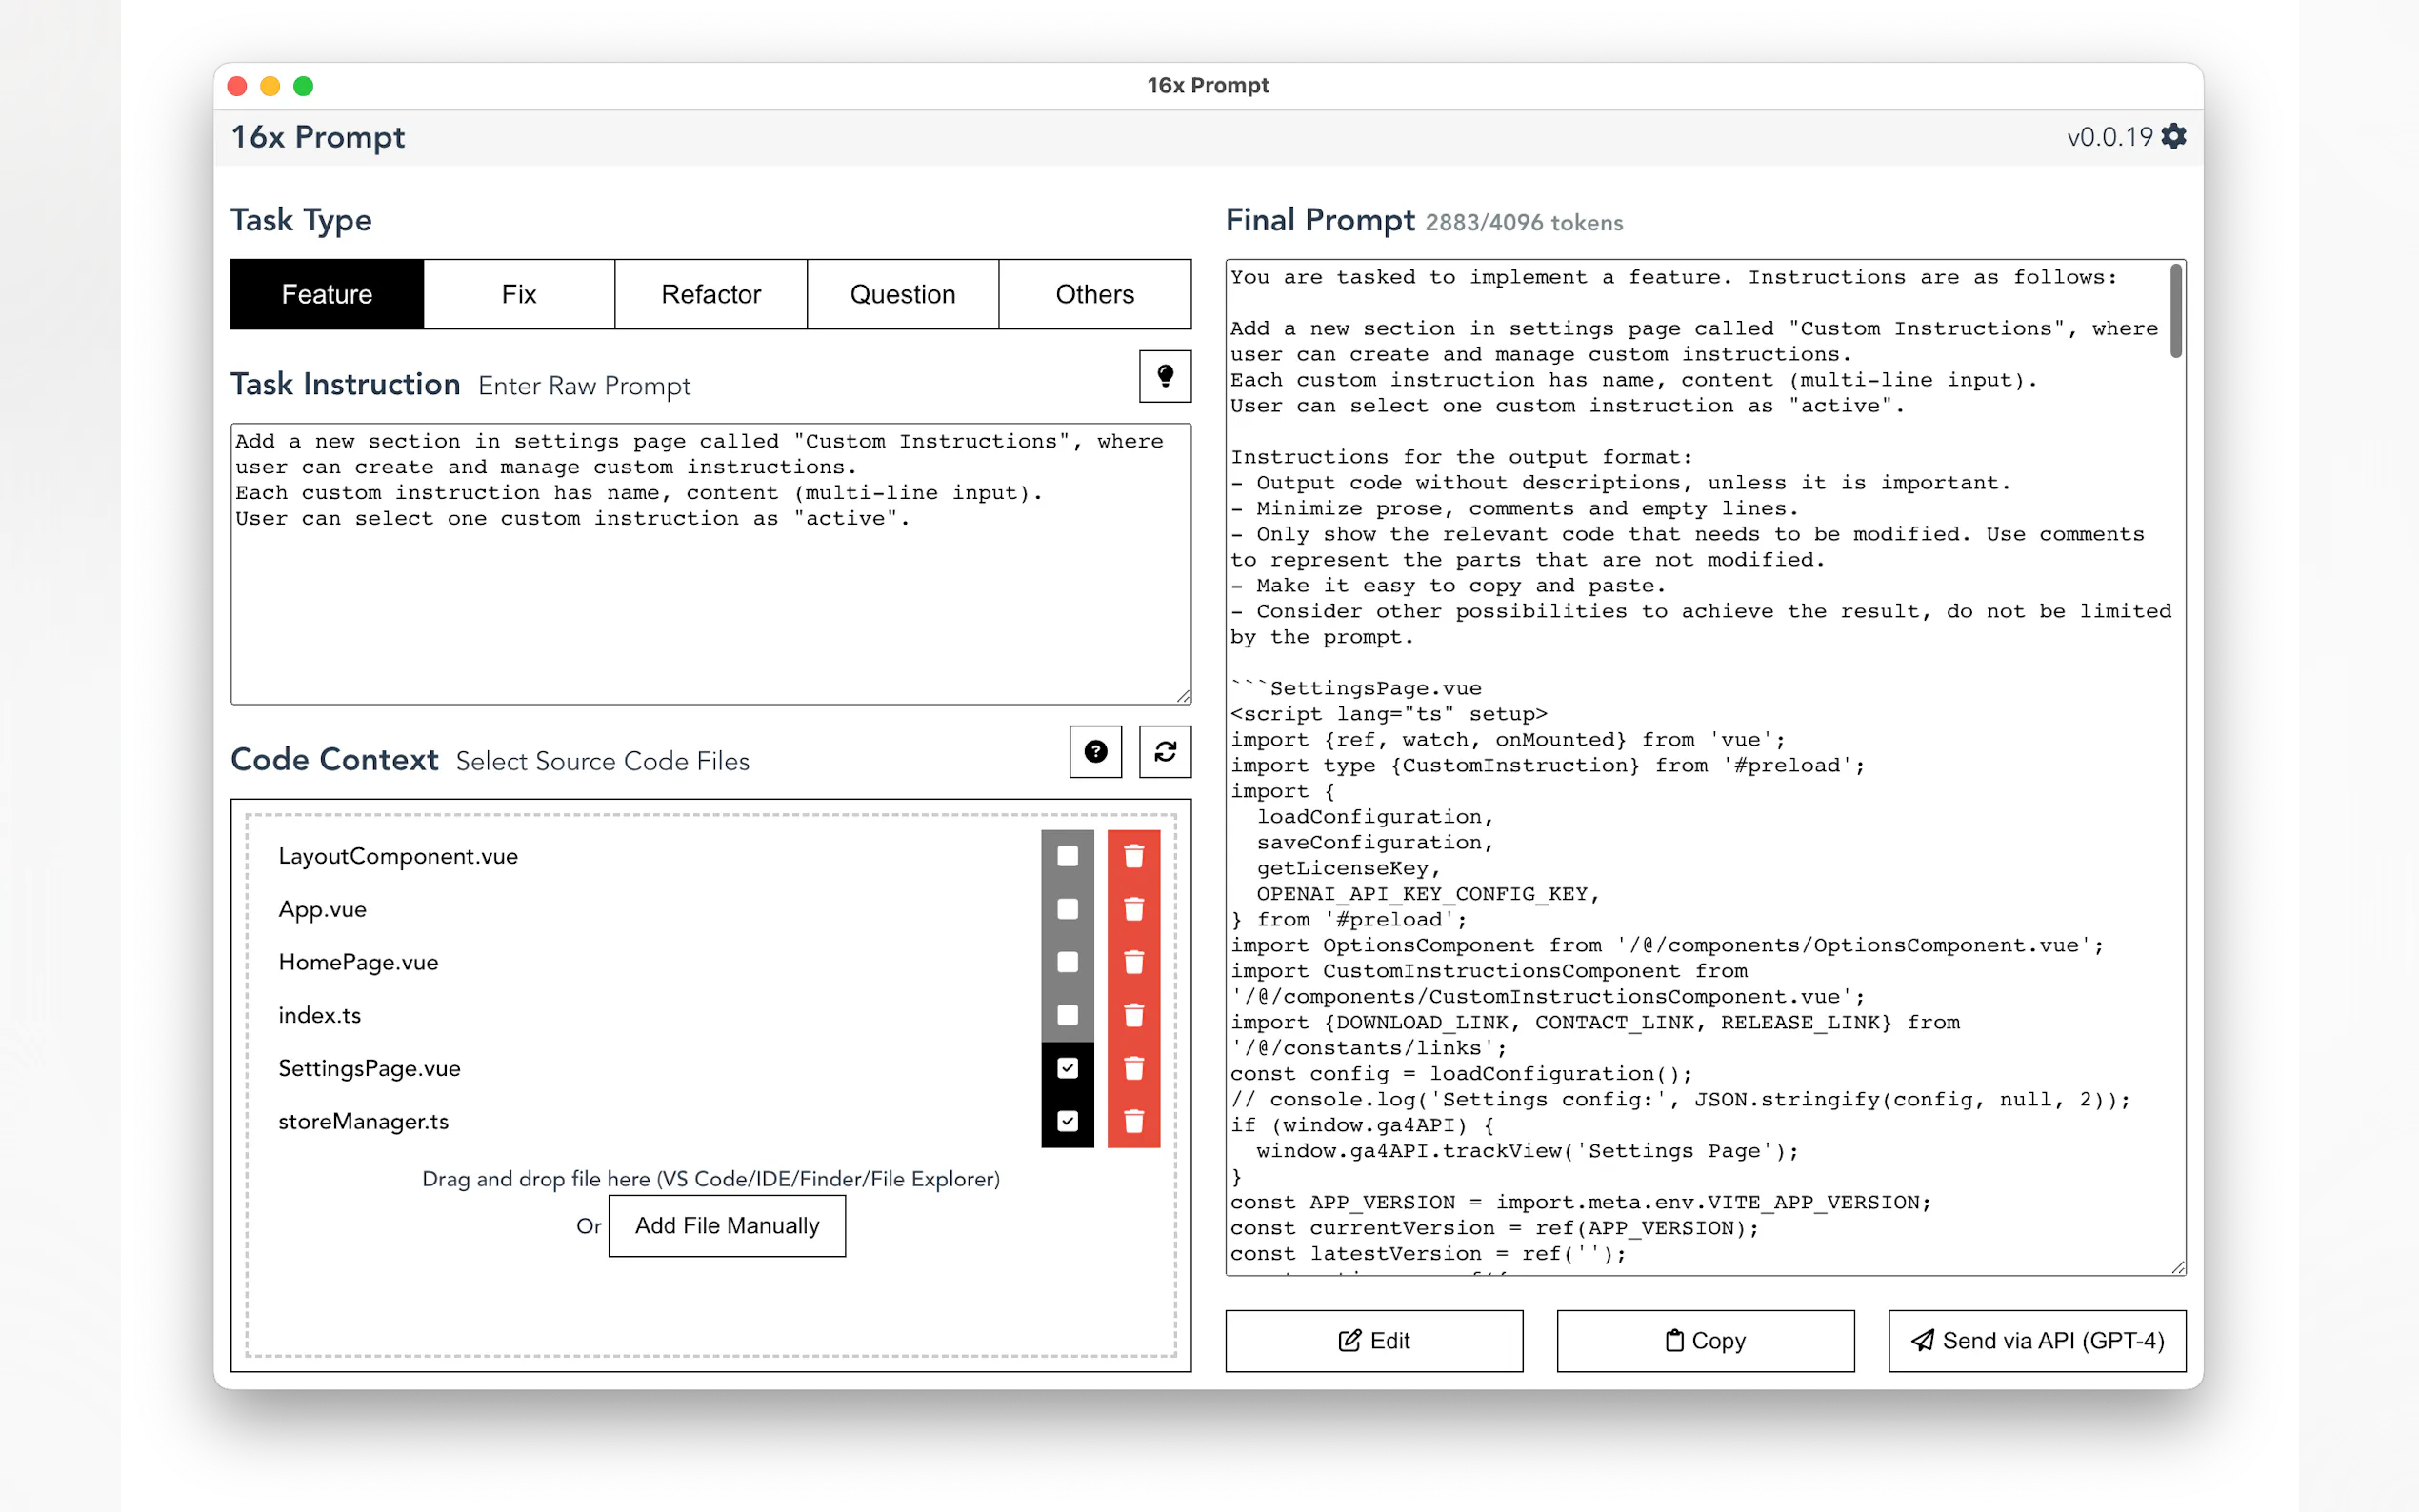Delete LayoutComponent.vue with trash icon
Viewport: 2419px width, 1512px height.
pos(1133,856)
